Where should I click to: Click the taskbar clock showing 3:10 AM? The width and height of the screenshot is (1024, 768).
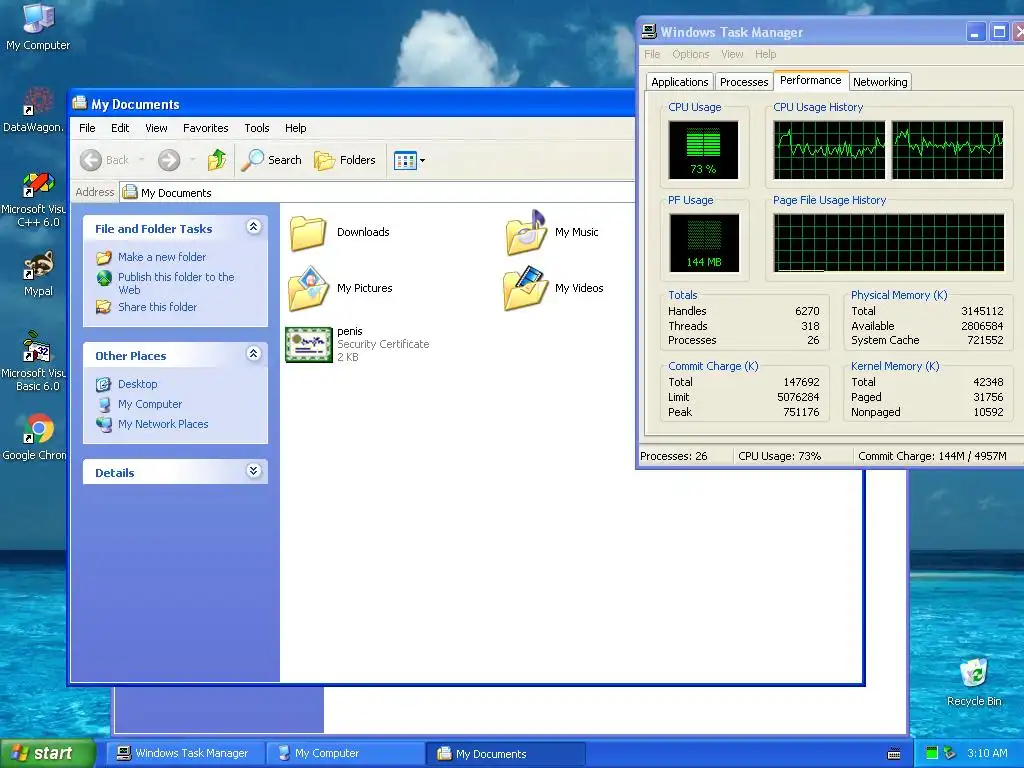click(x=987, y=753)
